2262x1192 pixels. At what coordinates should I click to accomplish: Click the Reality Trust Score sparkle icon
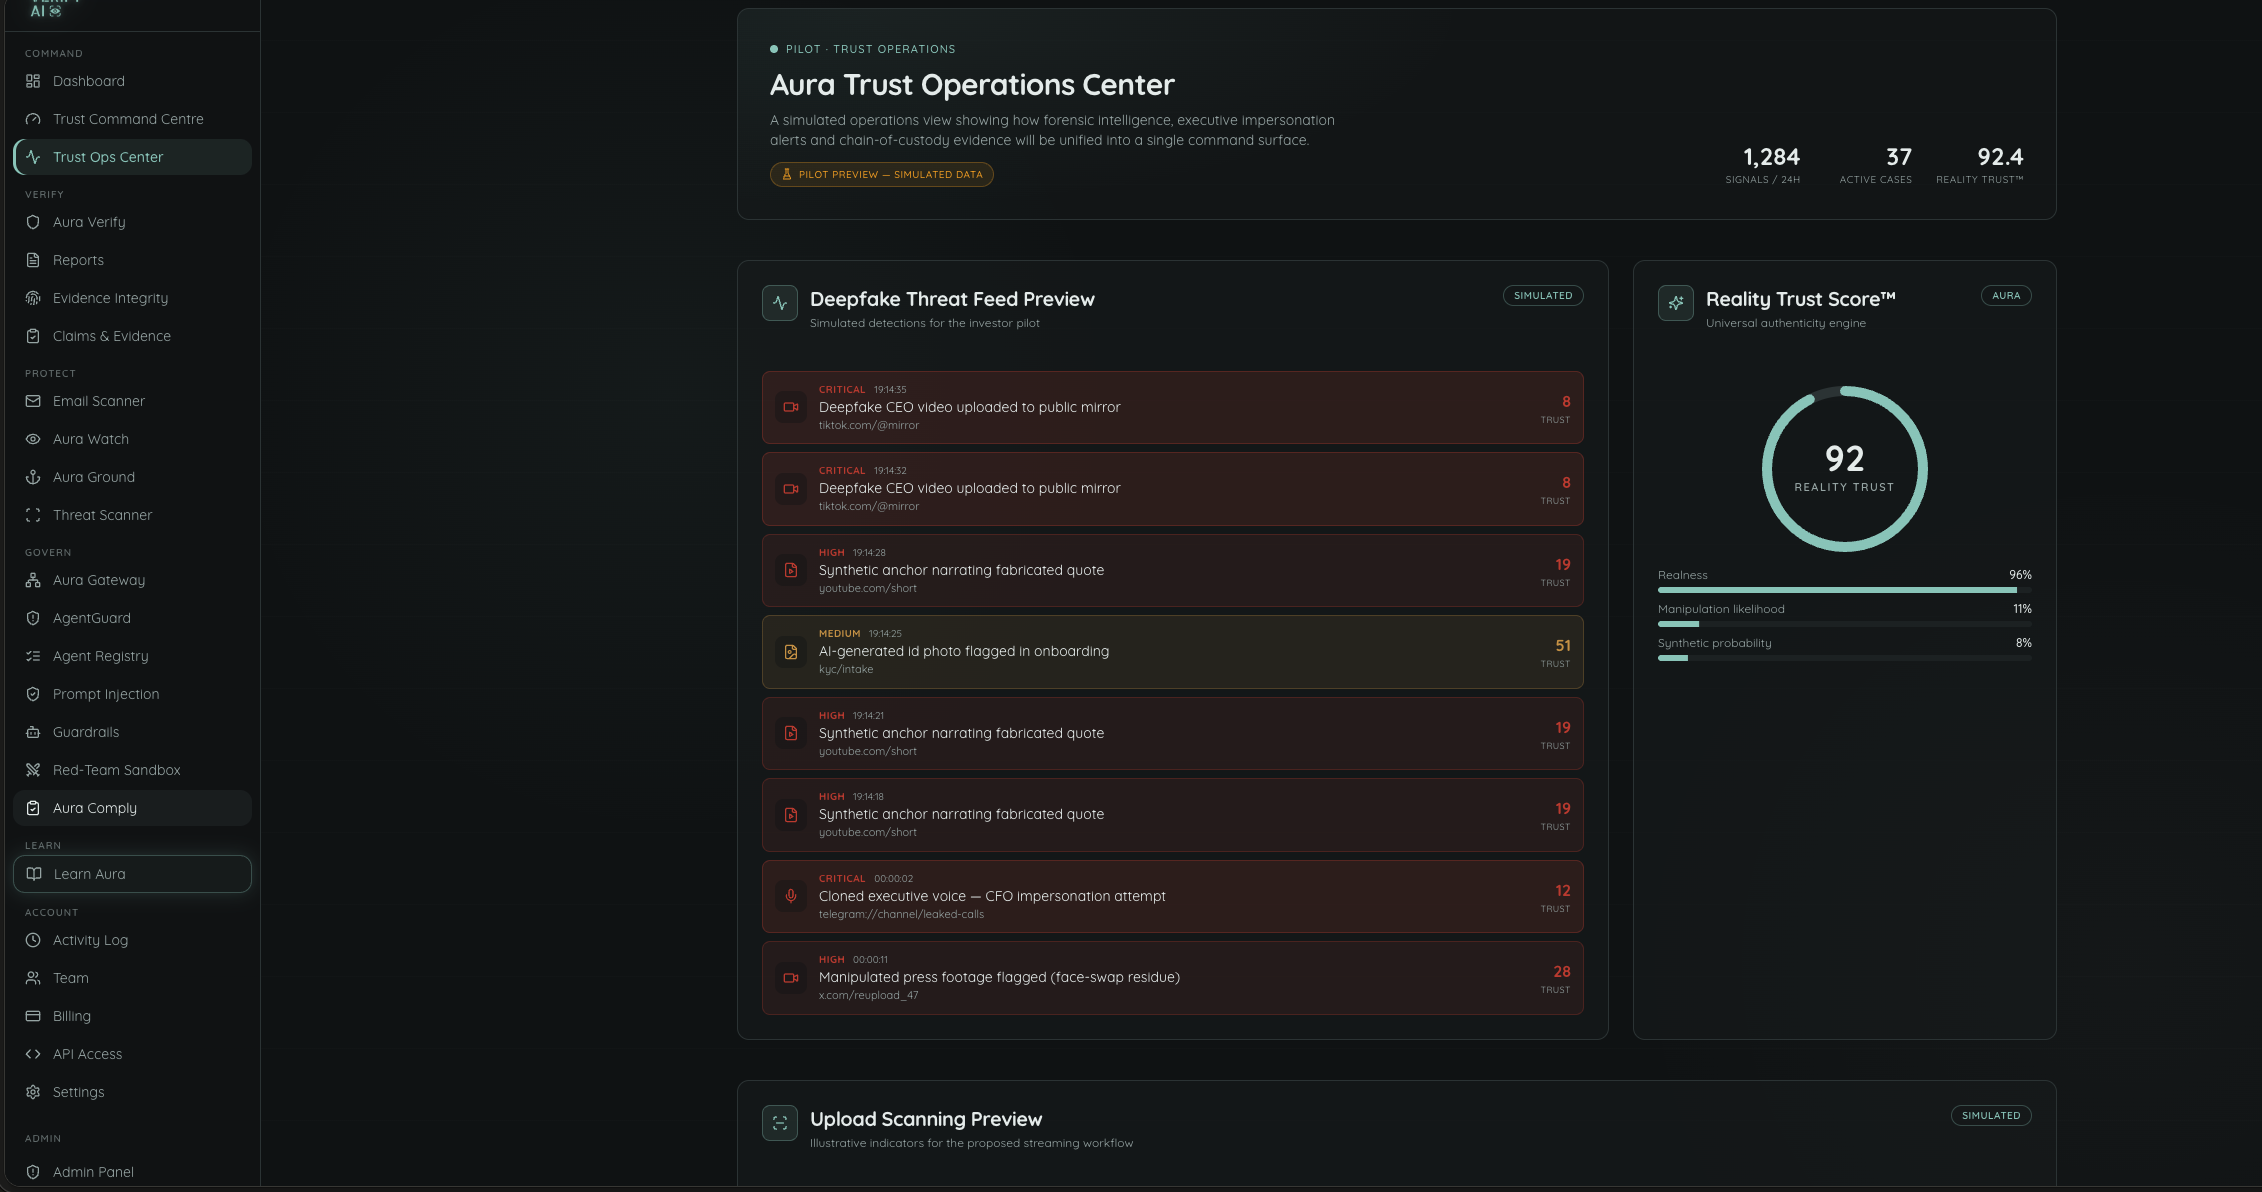[x=1676, y=303]
